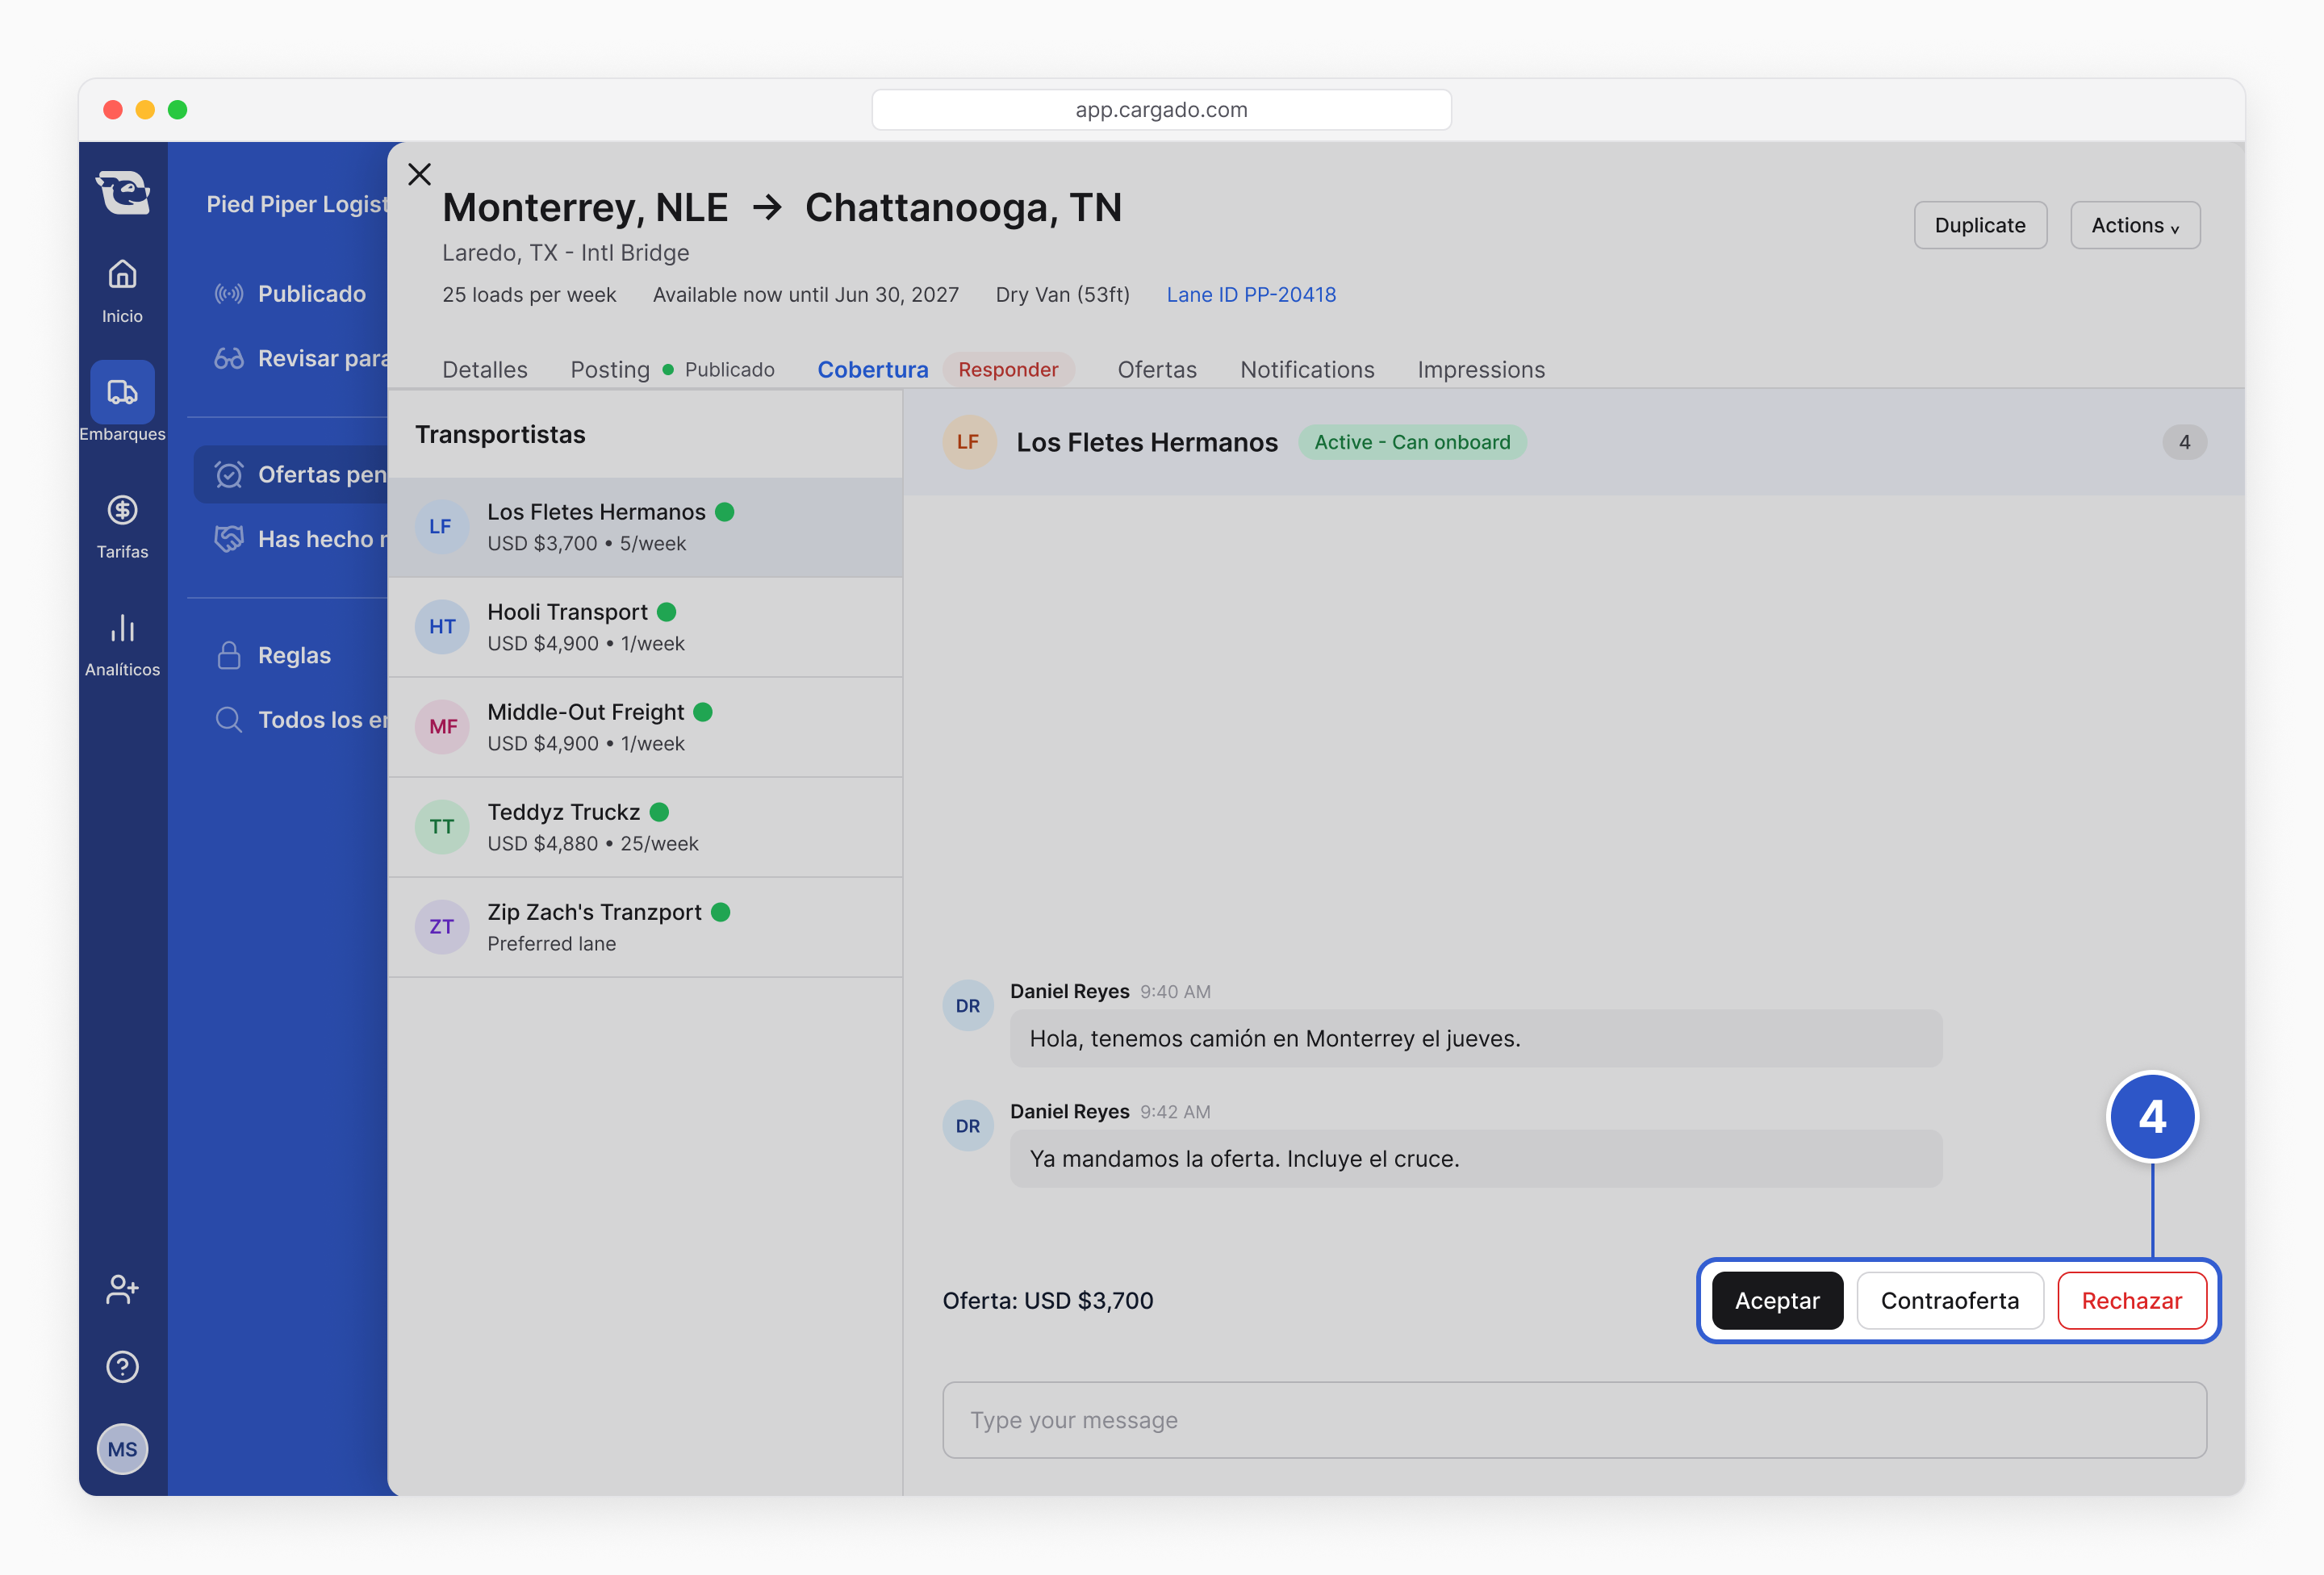Click the app.cargado.com address bar
The height and width of the screenshot is (1575, 2324).
coord(1161,109)
